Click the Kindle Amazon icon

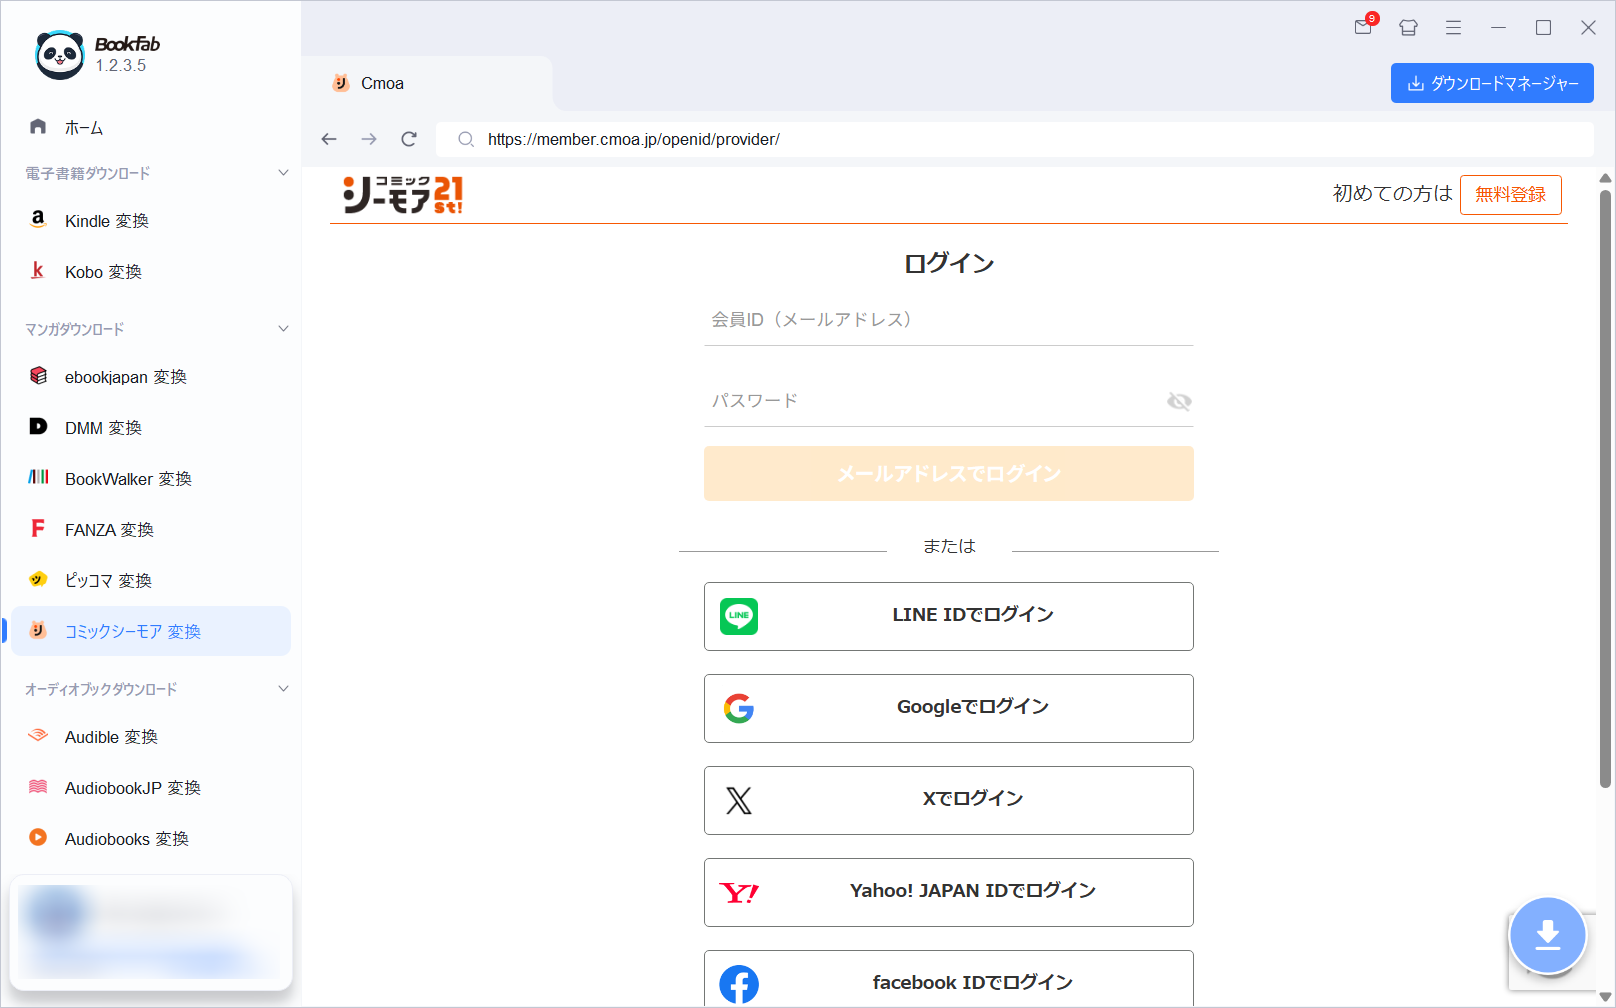coord(38,219)
